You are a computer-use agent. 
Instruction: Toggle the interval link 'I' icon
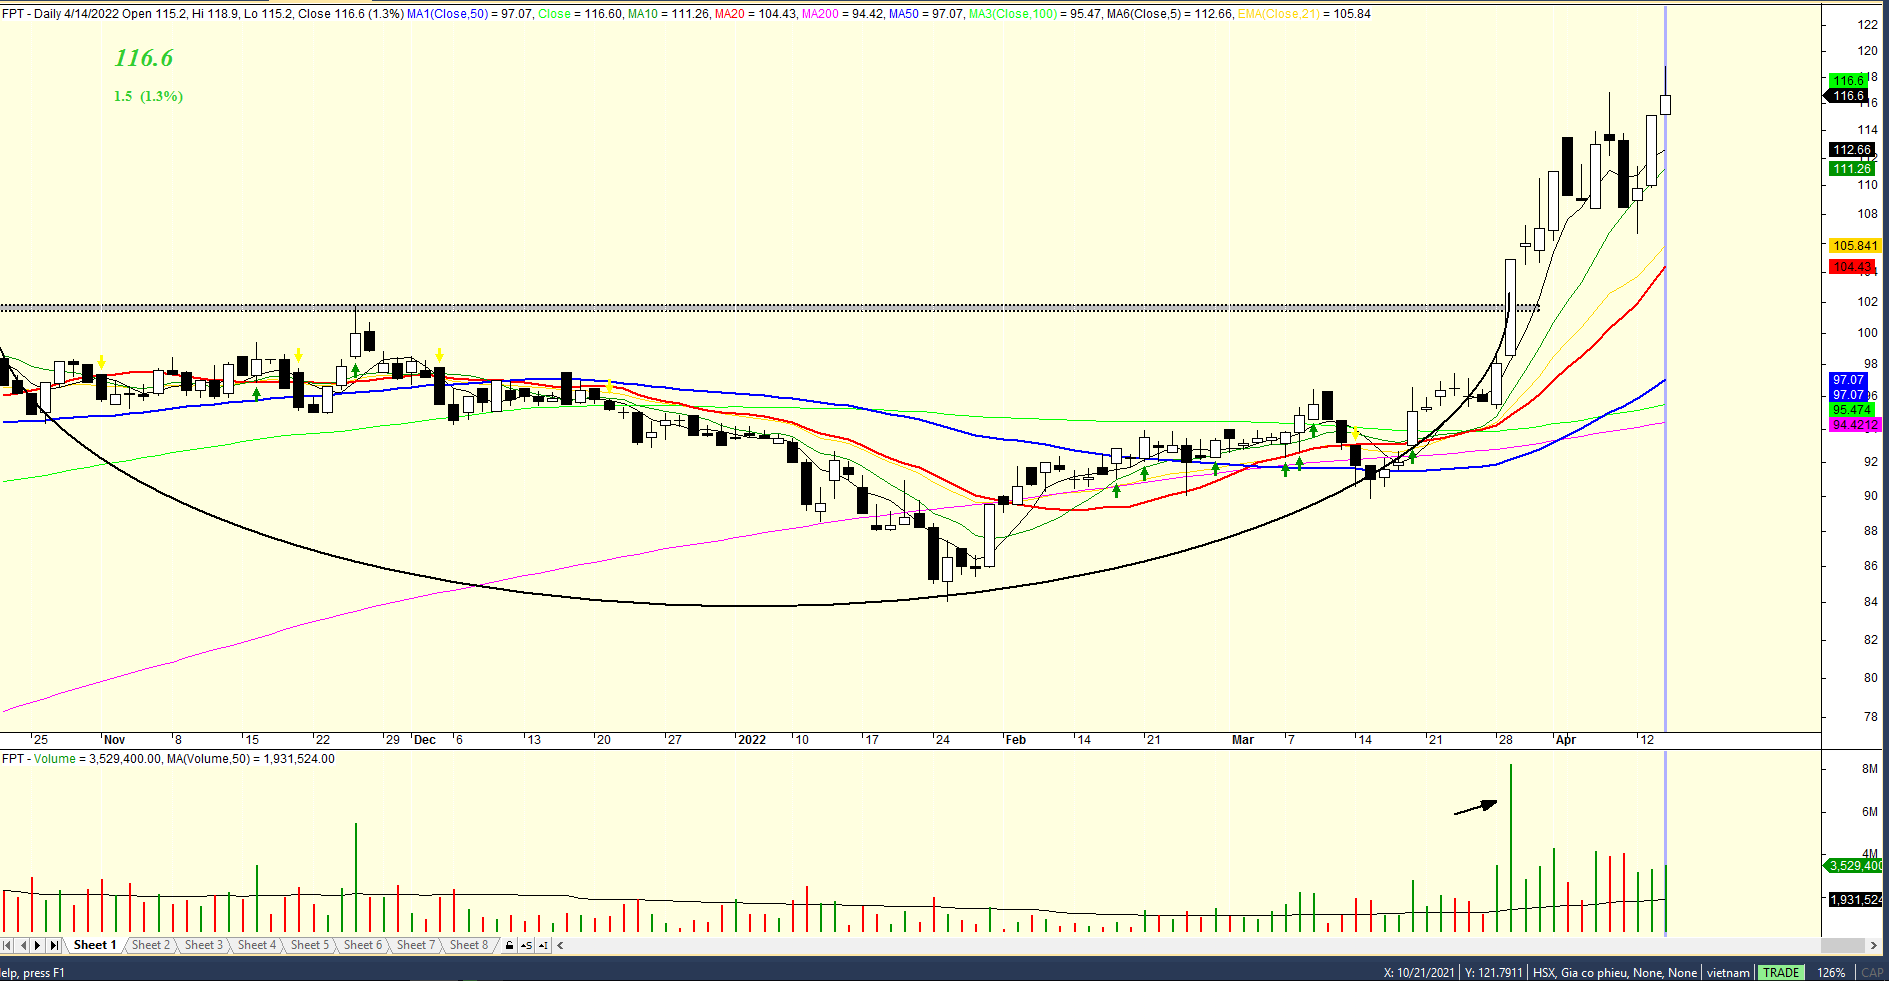(543, 945)
